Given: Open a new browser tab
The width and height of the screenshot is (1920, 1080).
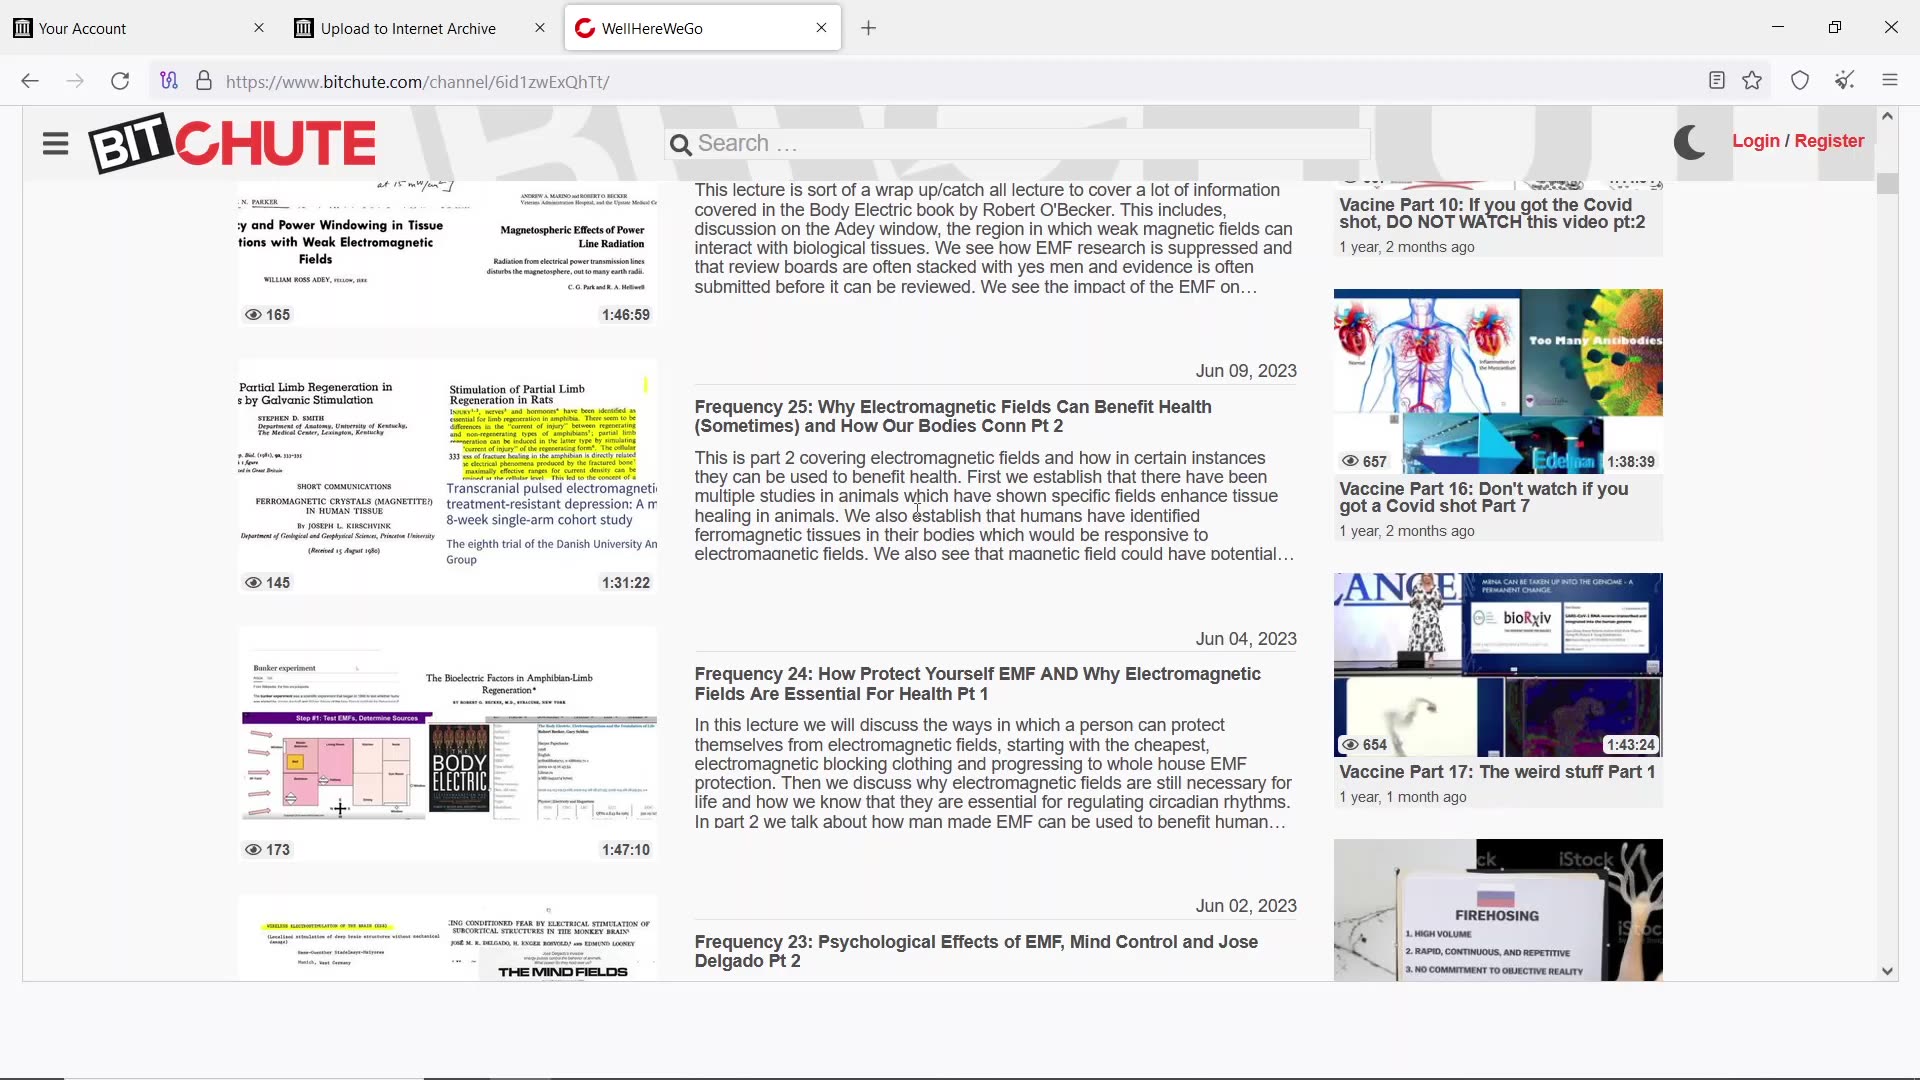Looking at the screenshot, I should pyautogui.click(x=868, y=28).
